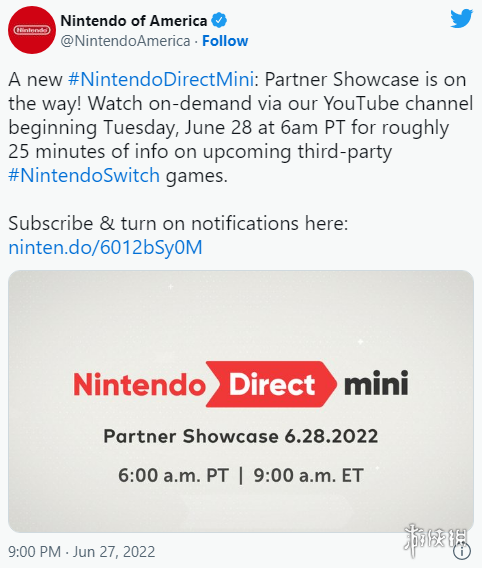Click the Partner Showcase 6.28.2022 text
Image resolution: width=482 pixels, height=568 pixels.
241,436
